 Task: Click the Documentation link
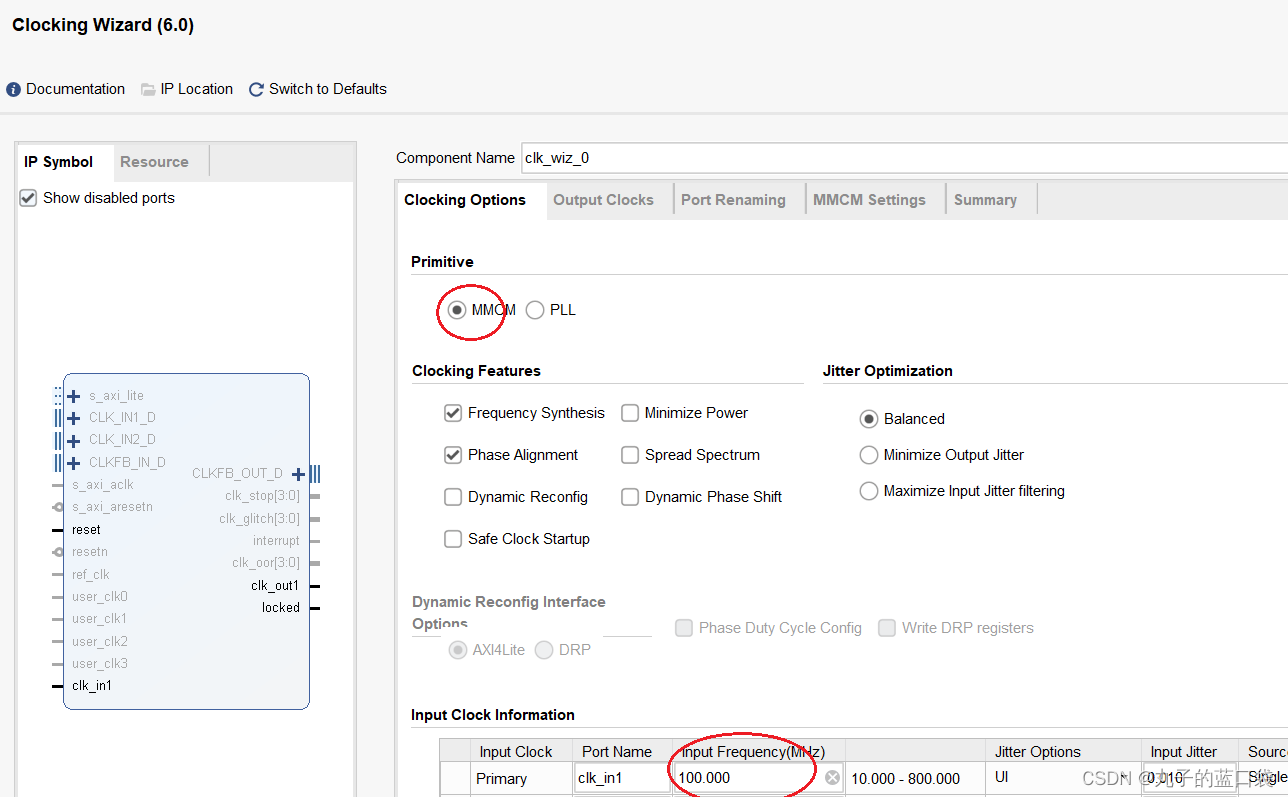tap(76, 89)
